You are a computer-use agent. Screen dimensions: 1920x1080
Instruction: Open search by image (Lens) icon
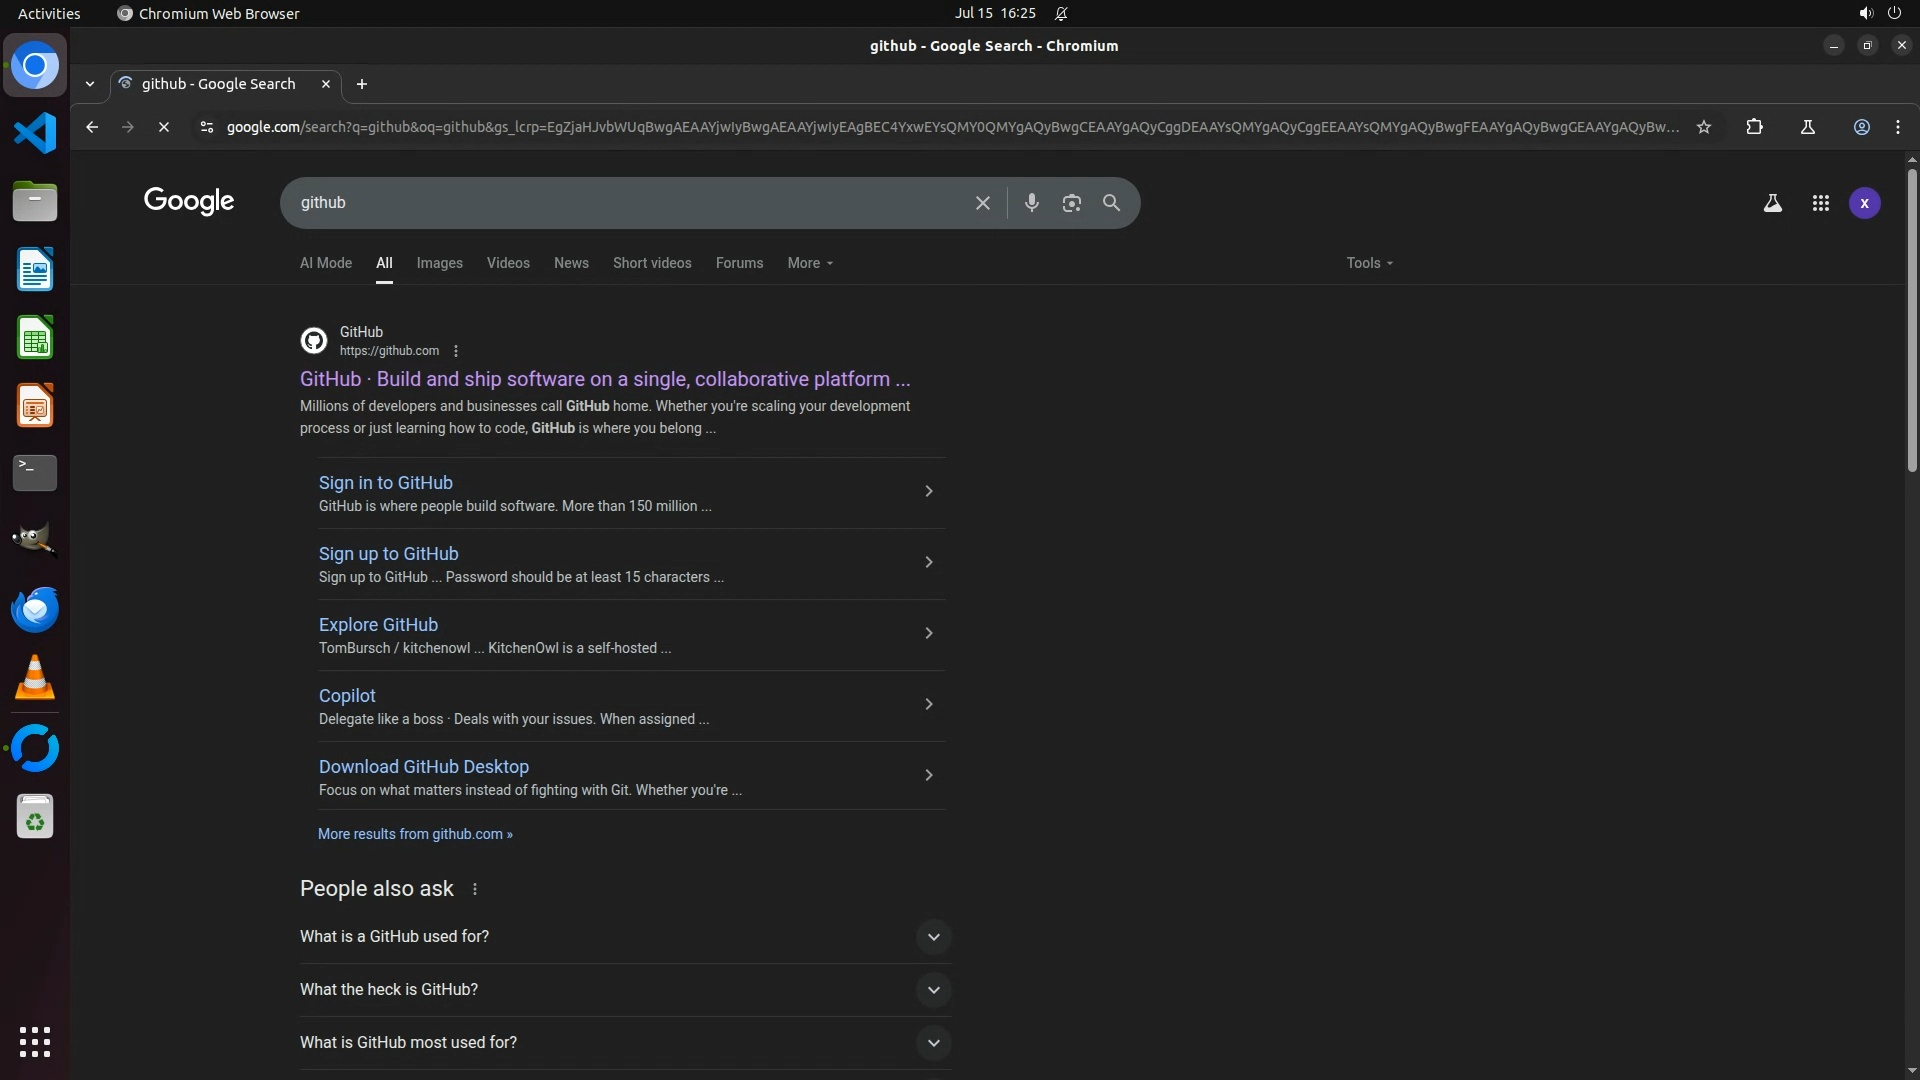(1071, 203)
